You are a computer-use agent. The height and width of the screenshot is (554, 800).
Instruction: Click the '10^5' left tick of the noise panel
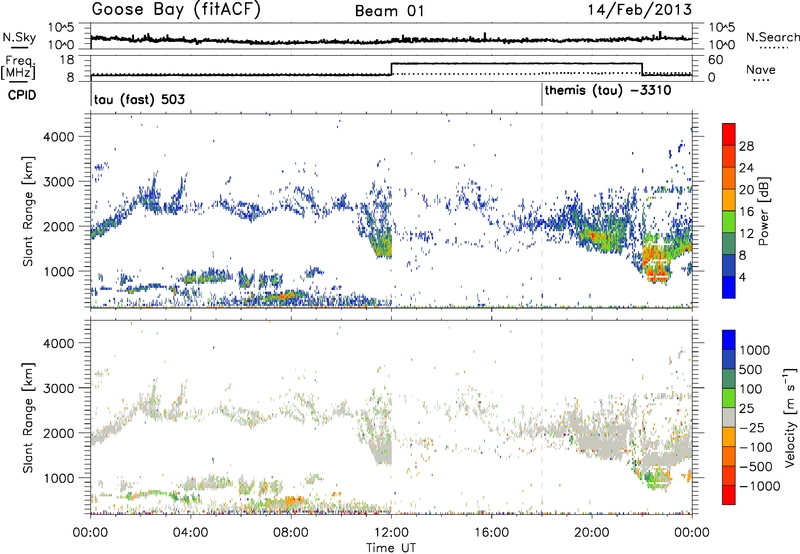point(61,28)
